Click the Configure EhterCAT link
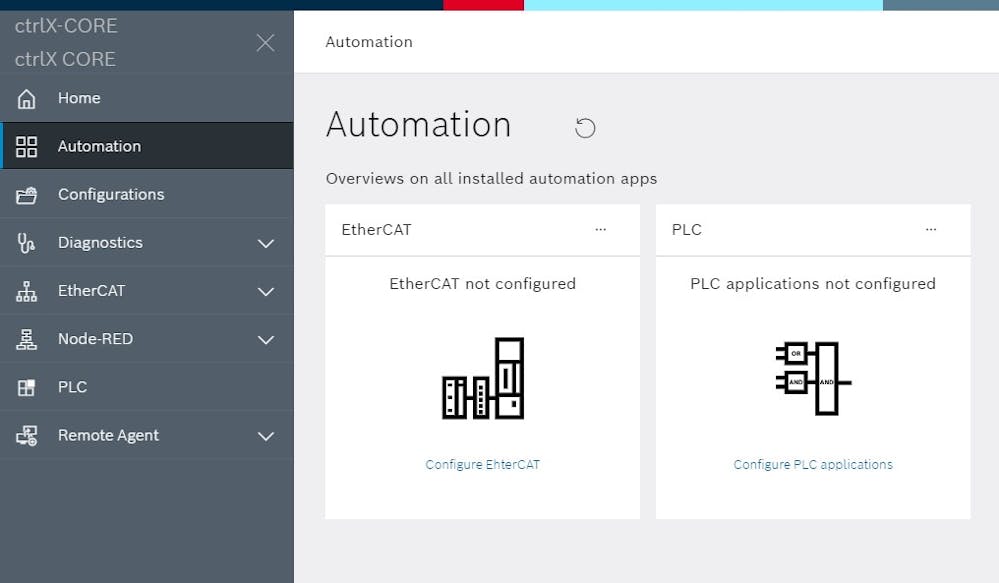999x583 pixels. click(x=482, y=464)
